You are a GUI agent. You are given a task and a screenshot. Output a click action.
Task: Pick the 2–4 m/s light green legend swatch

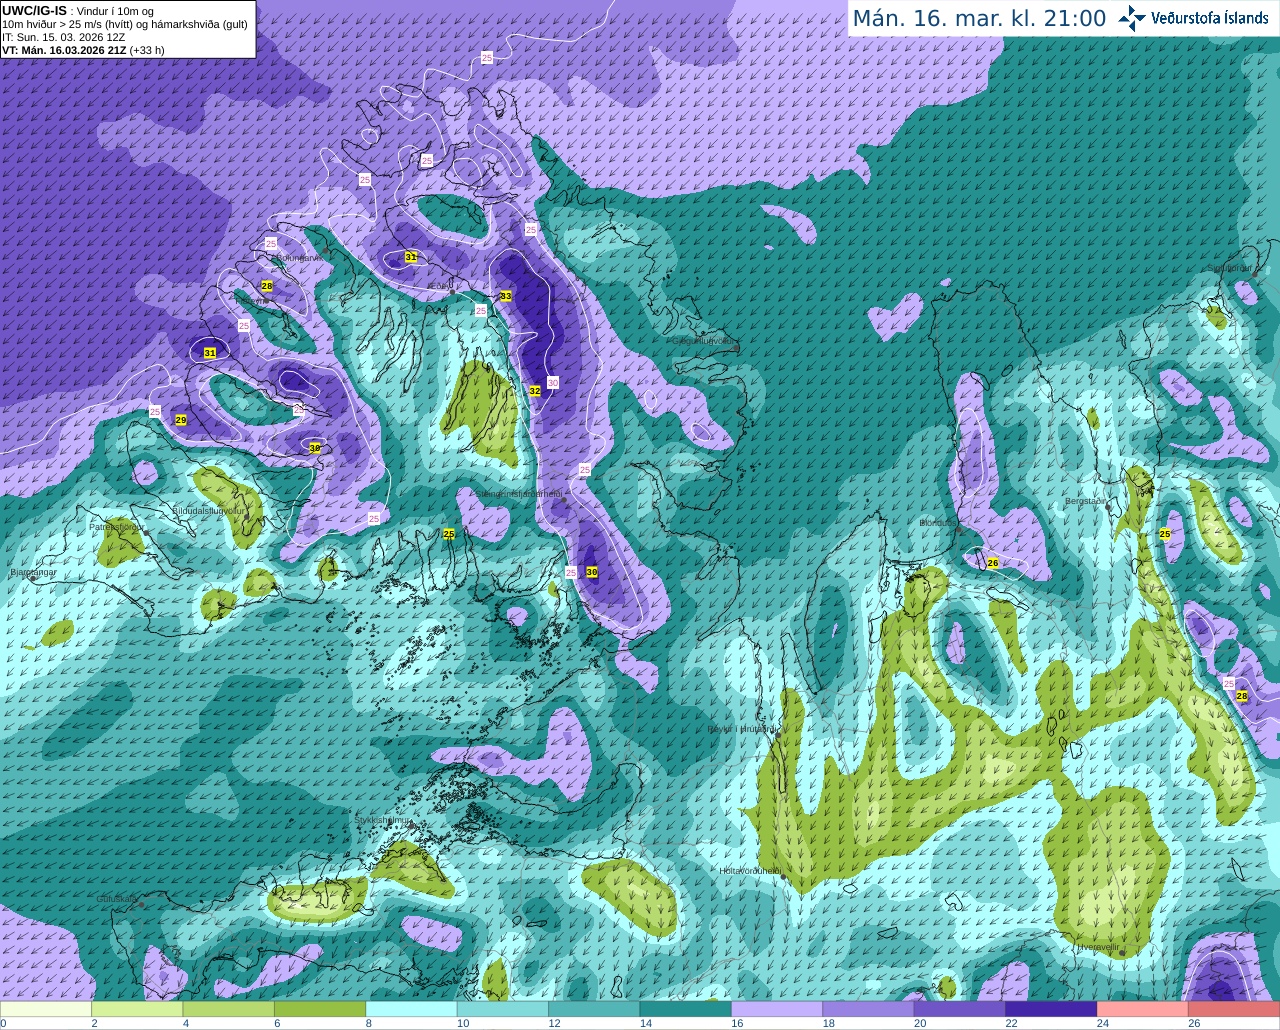coord(137,1010)
